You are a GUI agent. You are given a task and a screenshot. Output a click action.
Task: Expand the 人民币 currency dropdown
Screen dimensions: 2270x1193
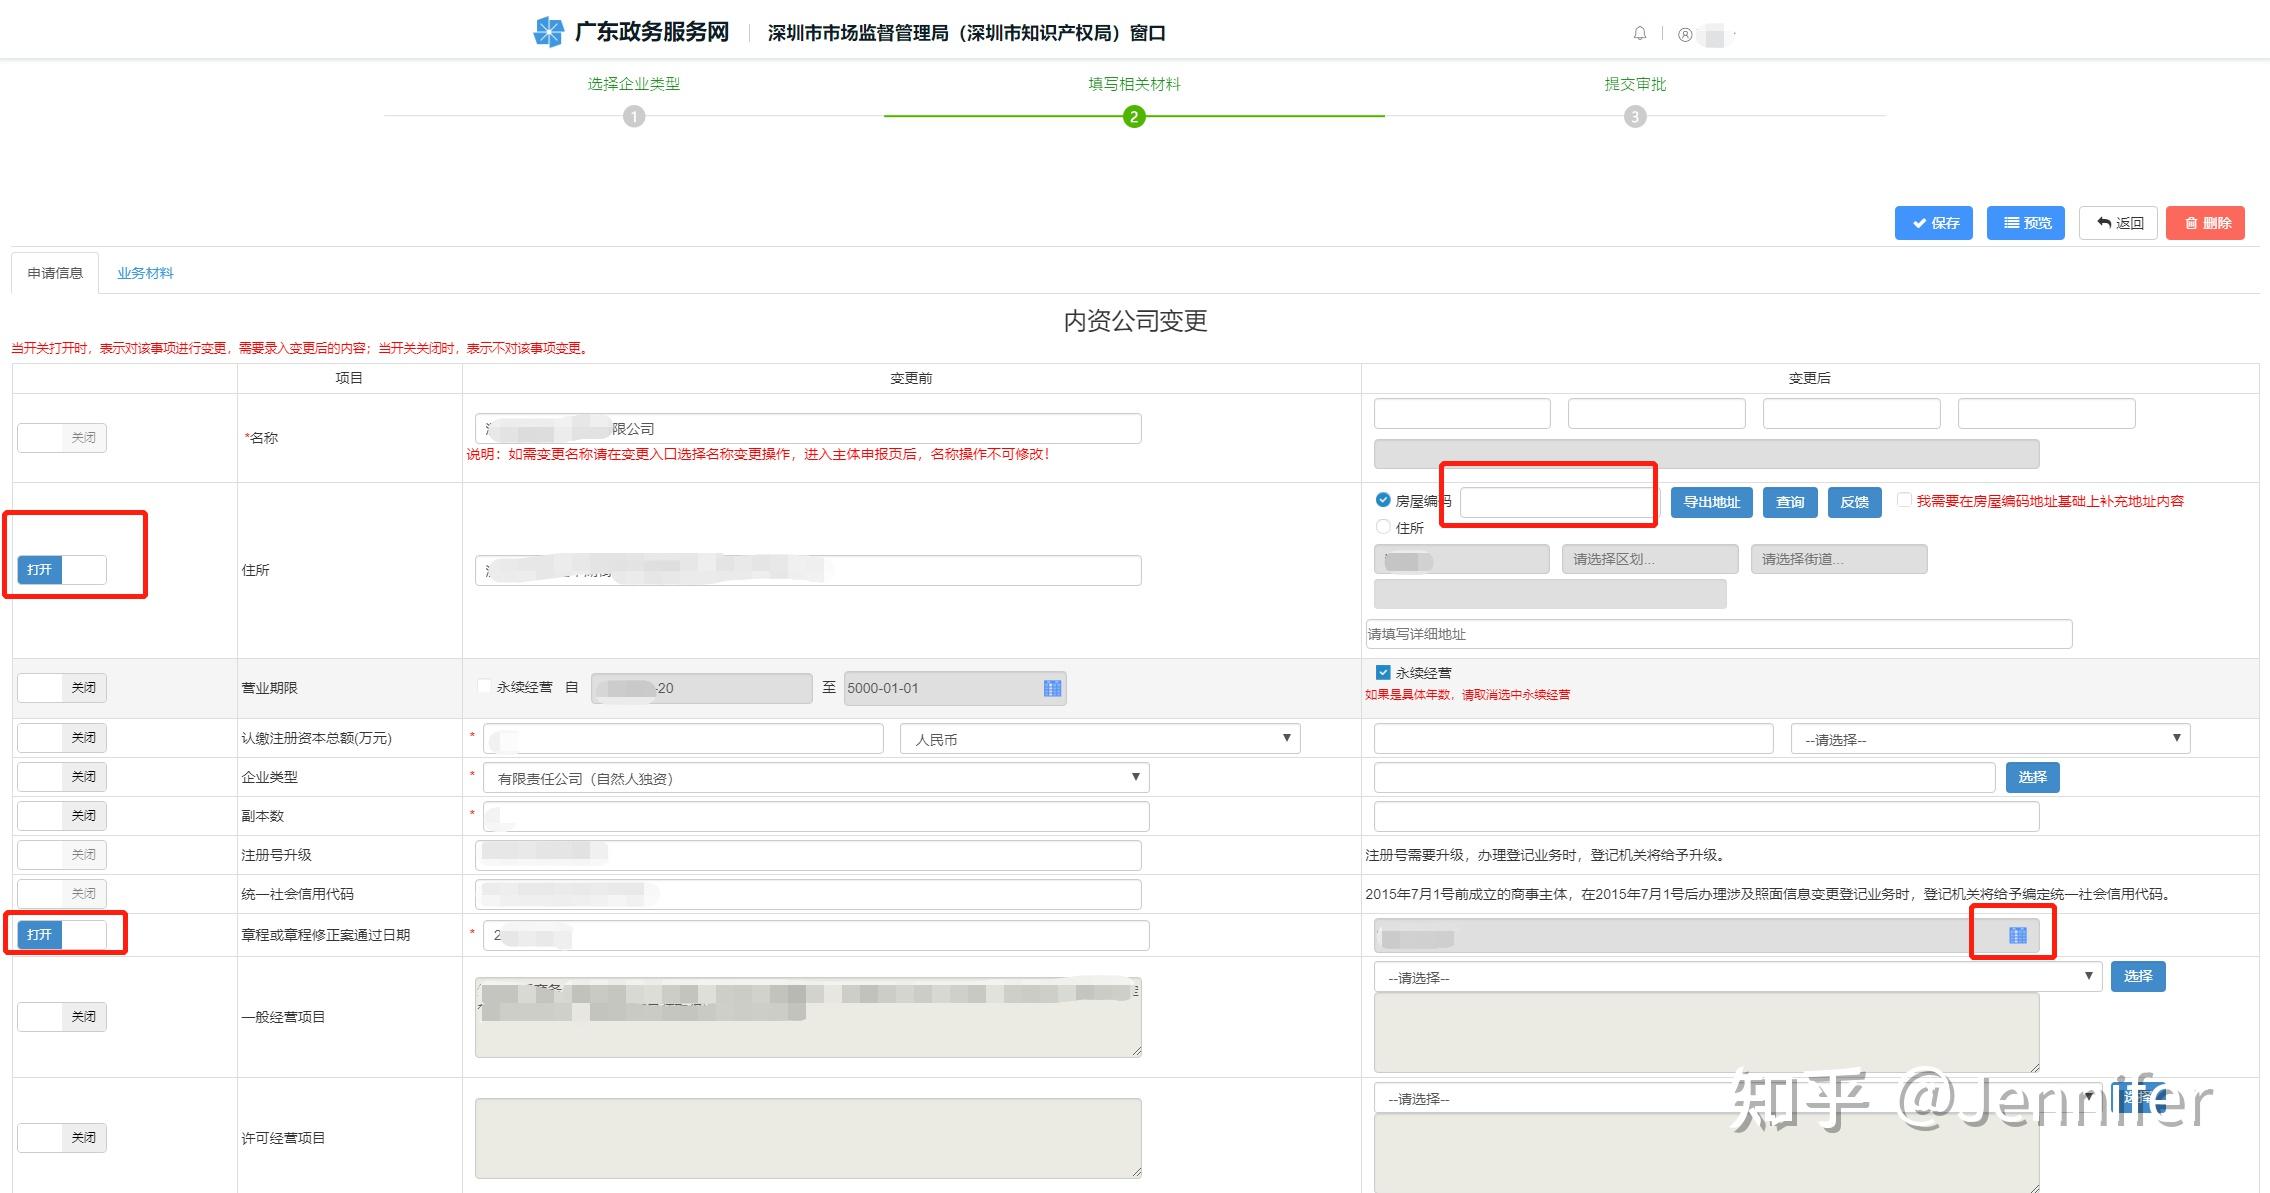click(x=1099, y=739)
